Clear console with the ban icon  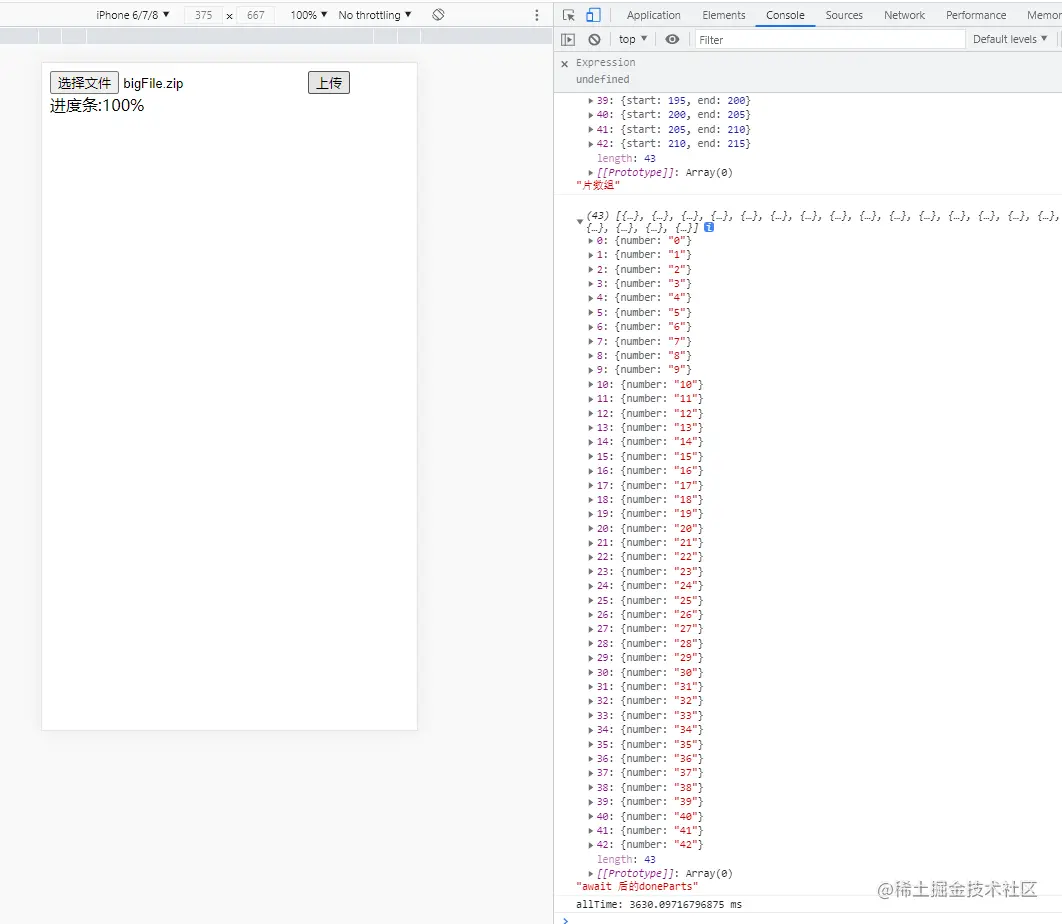tap(594, 39)
